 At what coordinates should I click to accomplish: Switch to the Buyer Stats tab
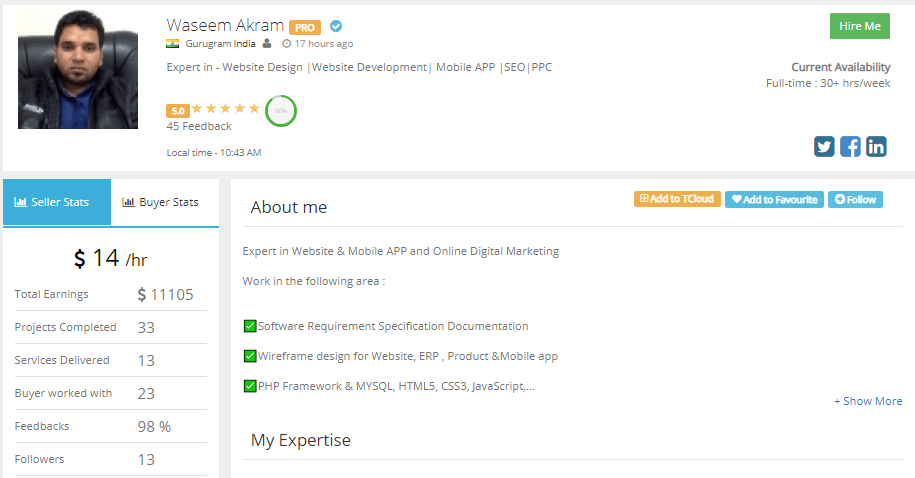point(165,202)
